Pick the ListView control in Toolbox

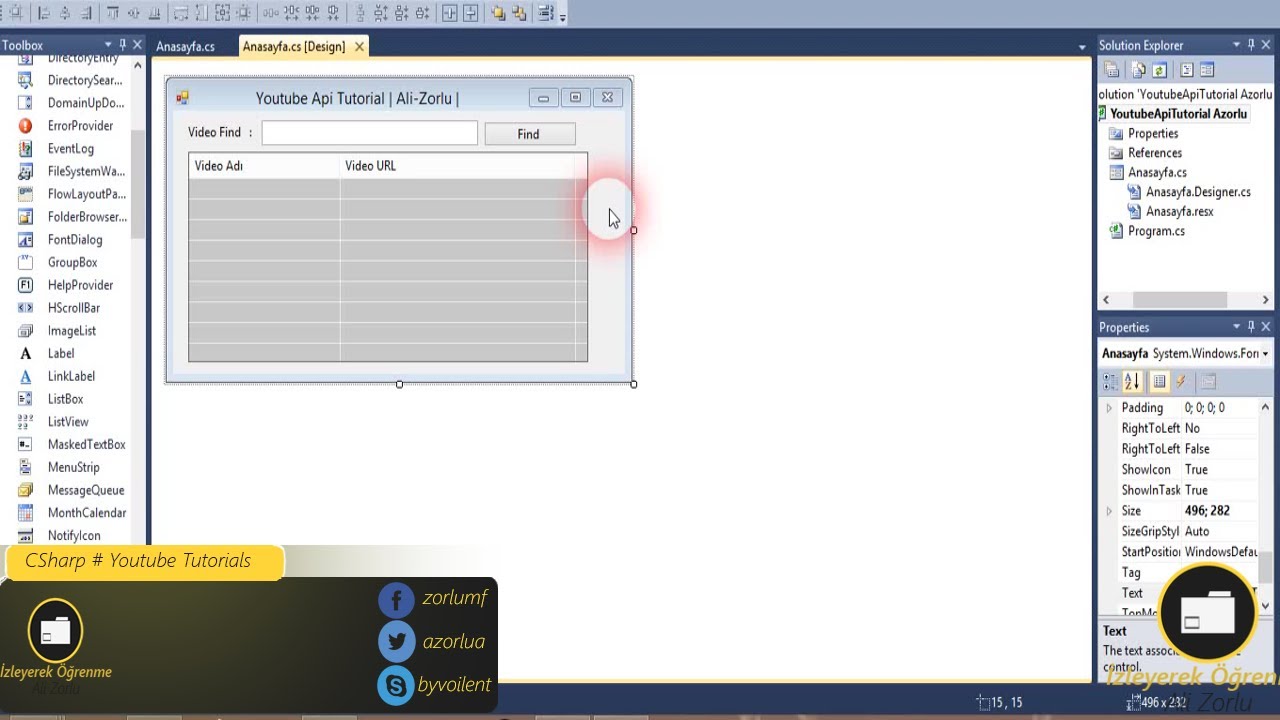point(70,422)
